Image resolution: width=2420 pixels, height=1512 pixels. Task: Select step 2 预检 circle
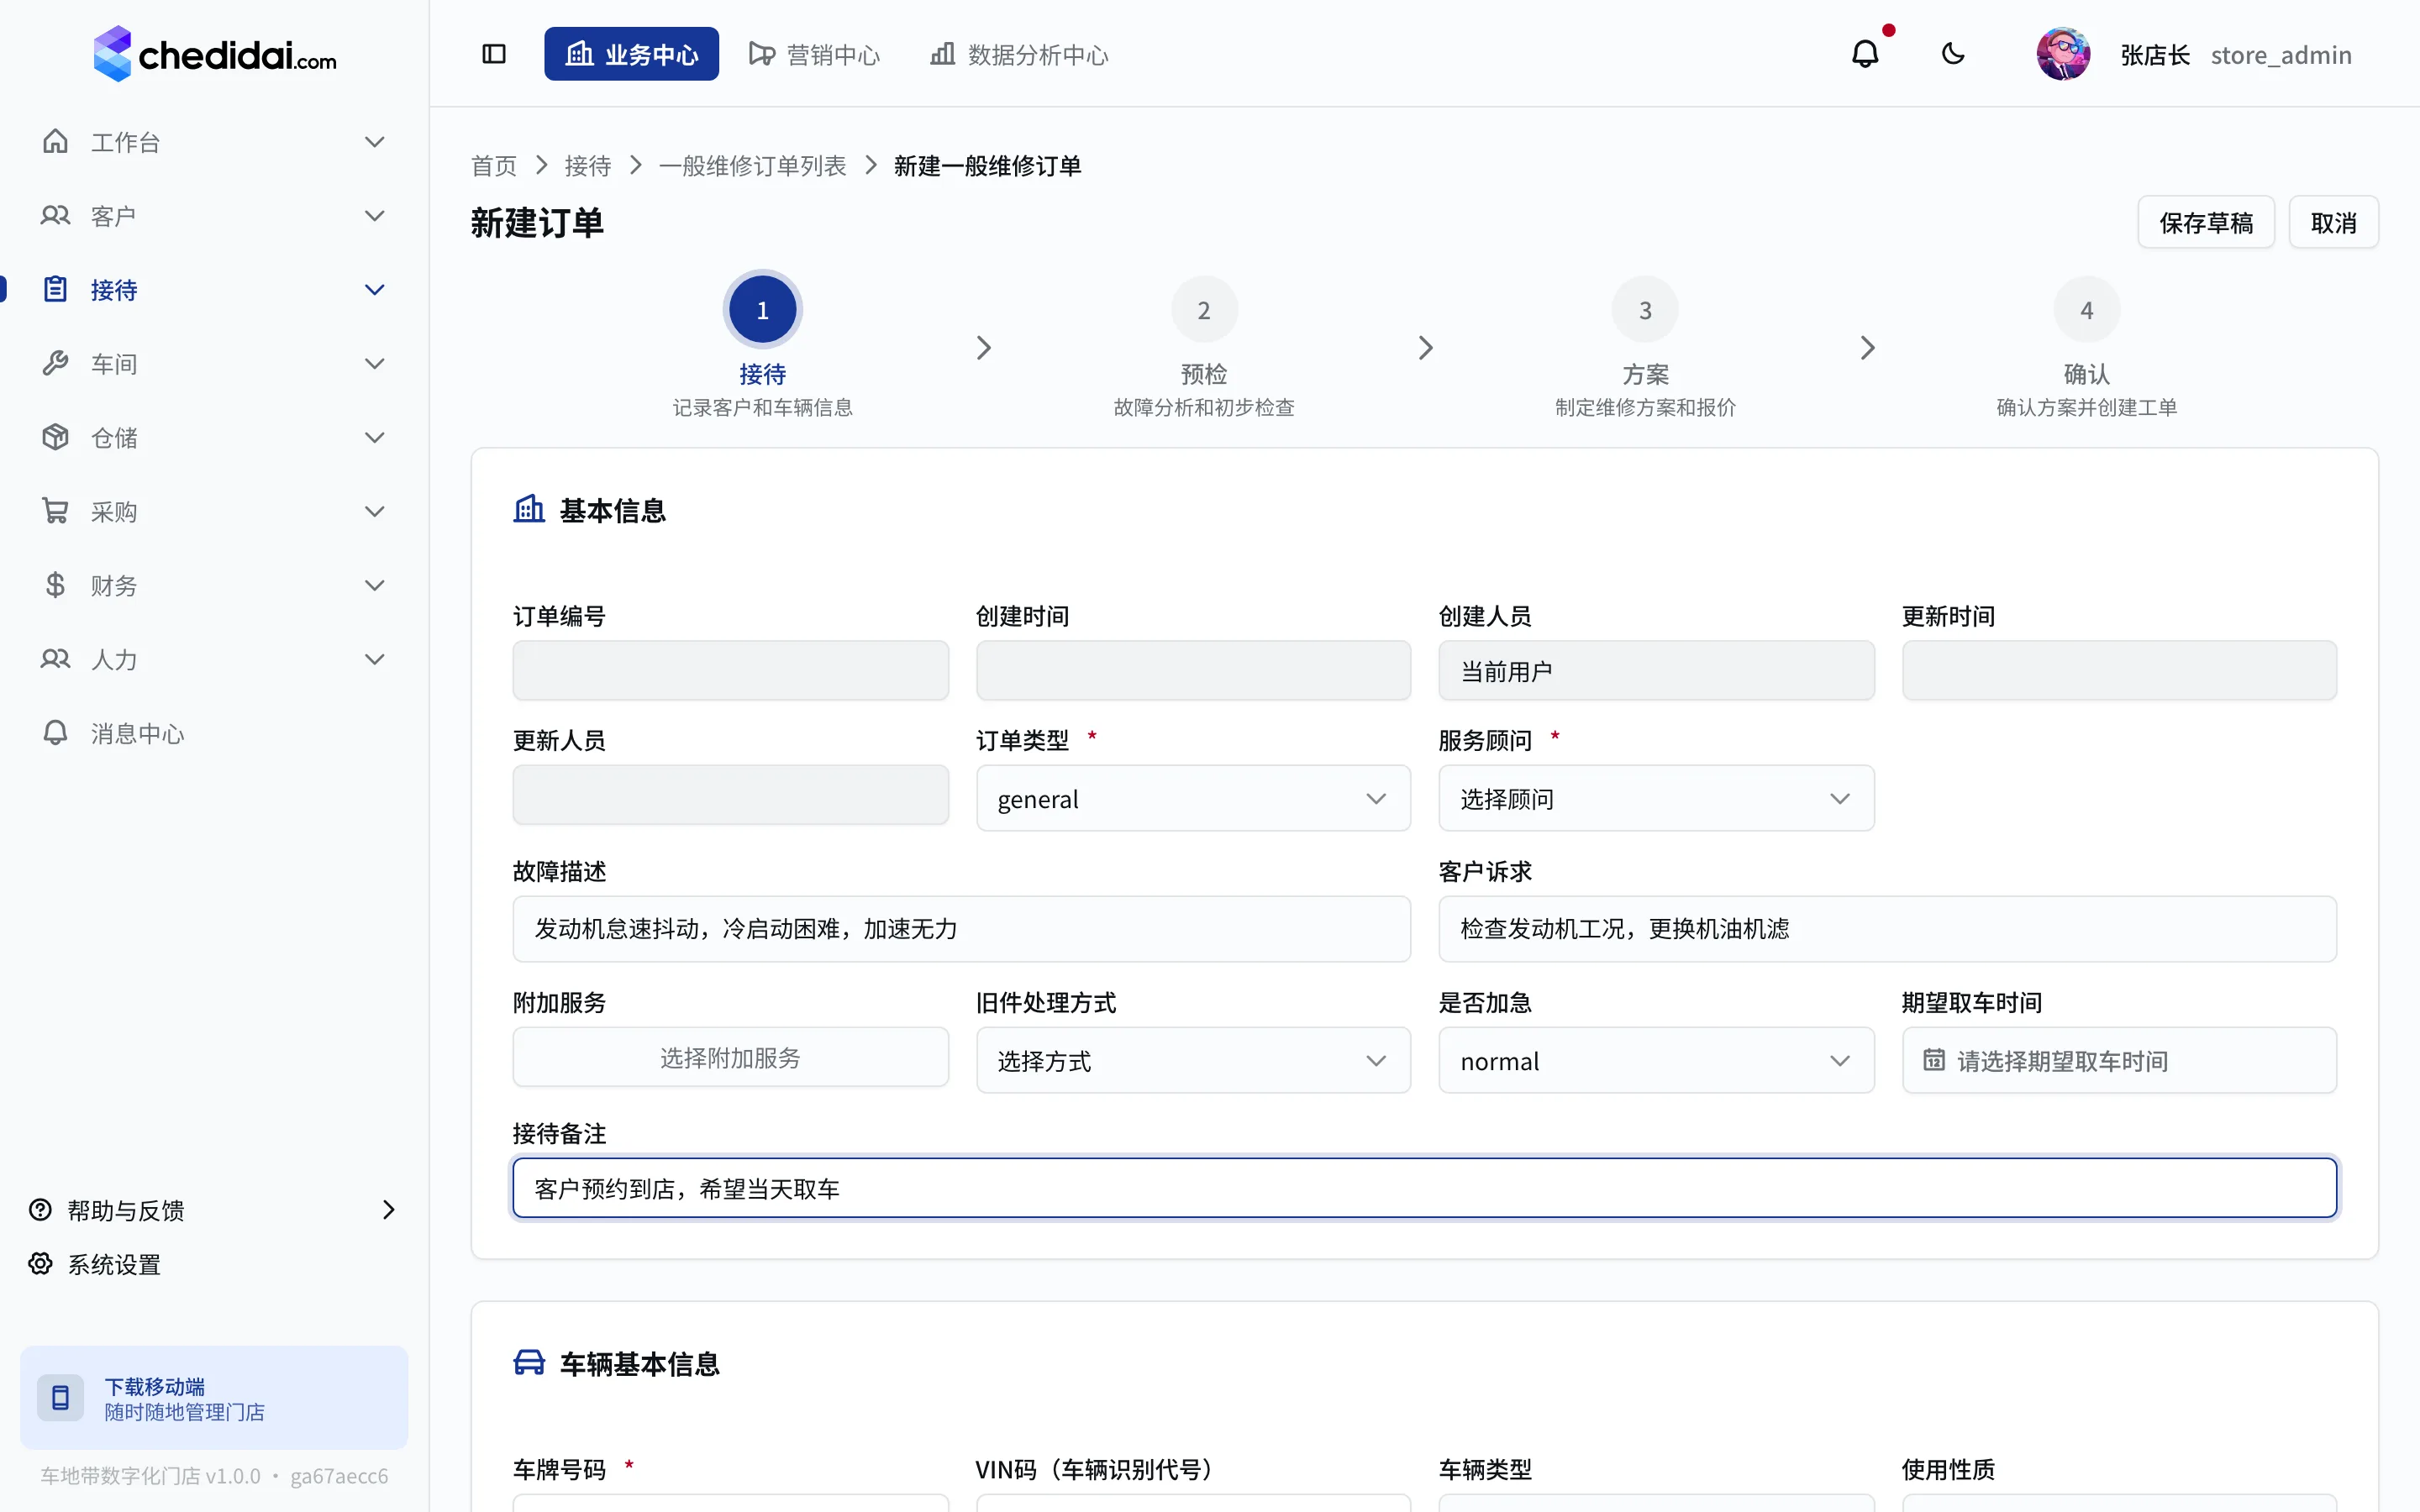click(1204, 310)
